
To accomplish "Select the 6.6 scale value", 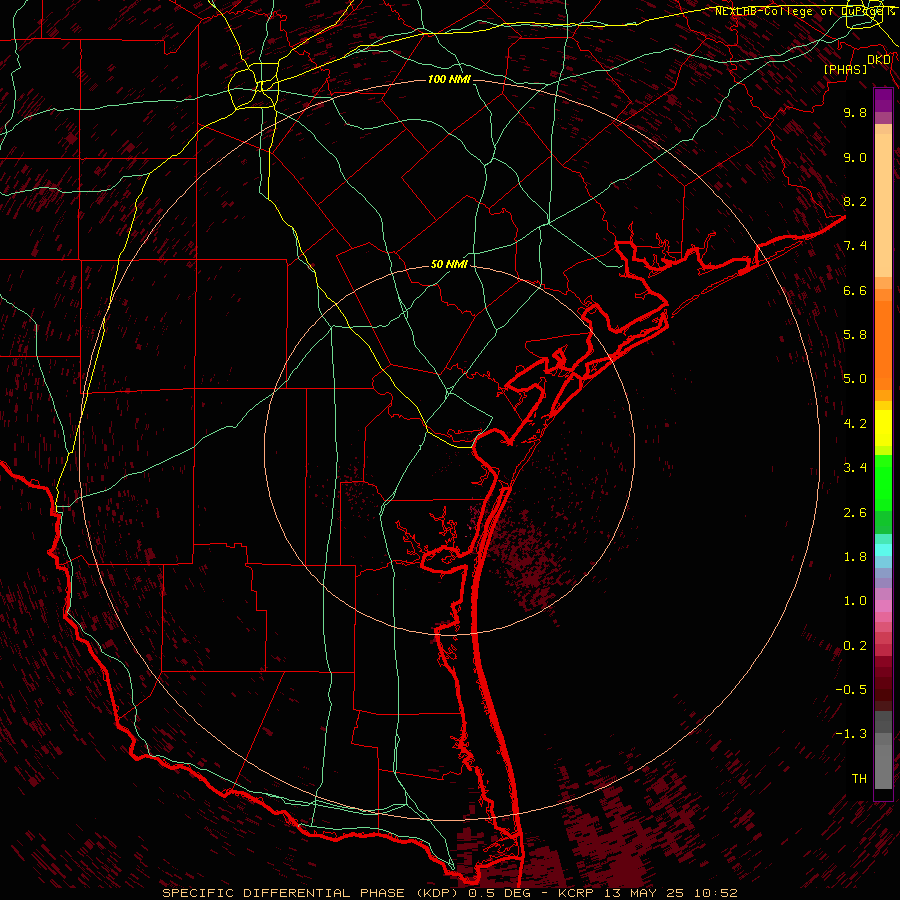I will pos(855,290).
